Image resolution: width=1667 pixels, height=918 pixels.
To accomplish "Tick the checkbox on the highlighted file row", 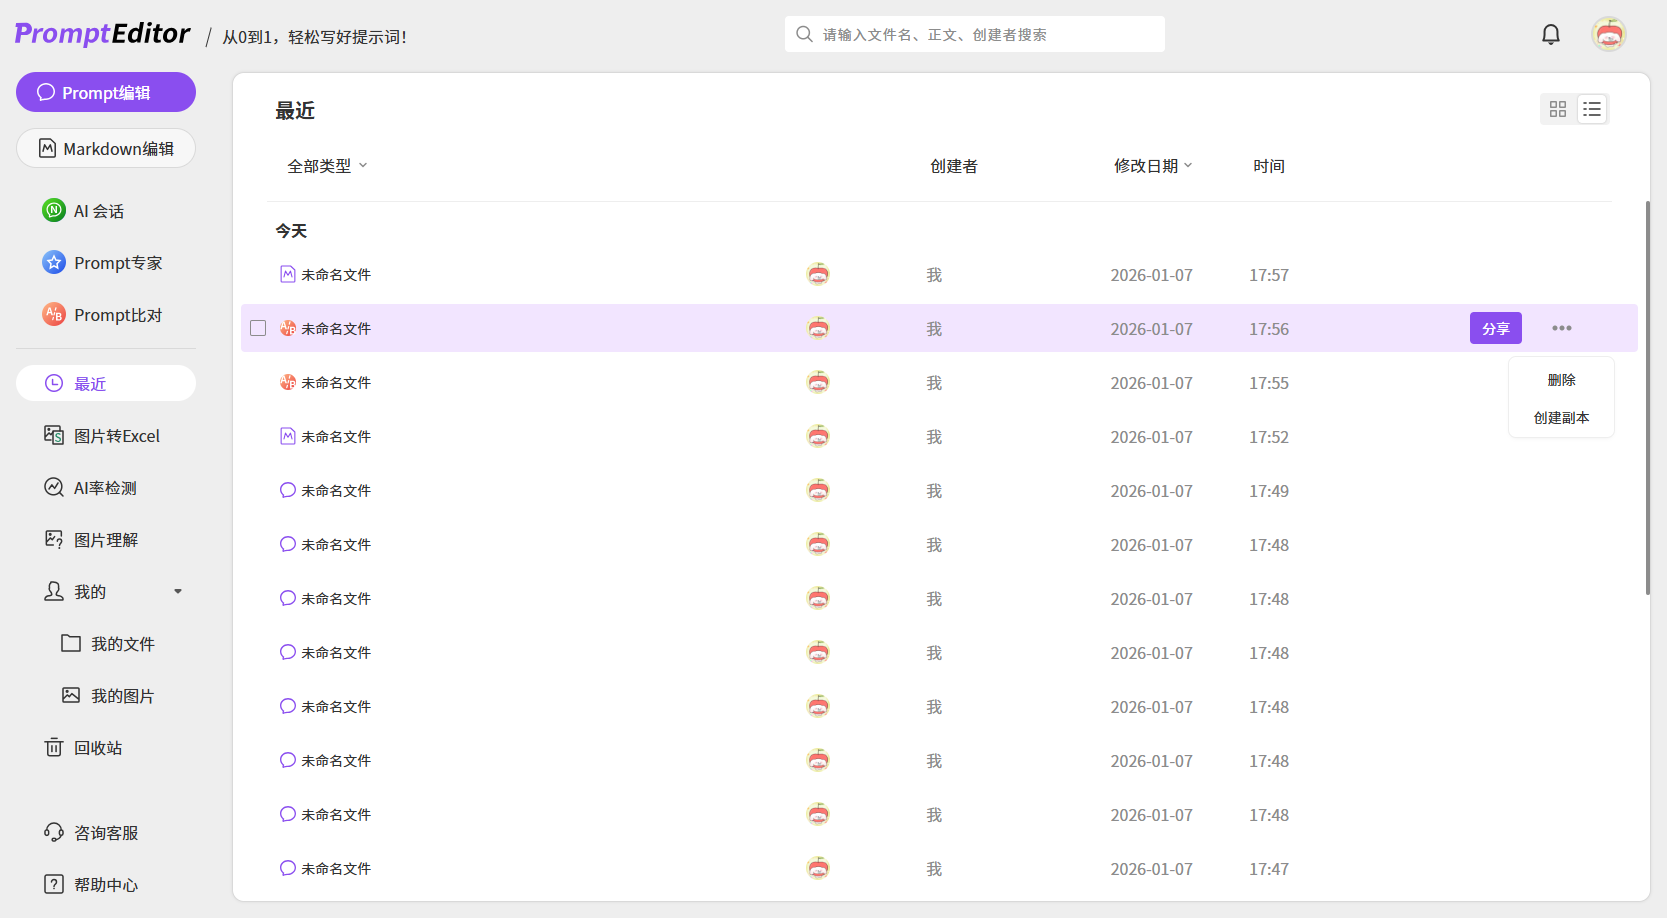I will click(258, 328).
